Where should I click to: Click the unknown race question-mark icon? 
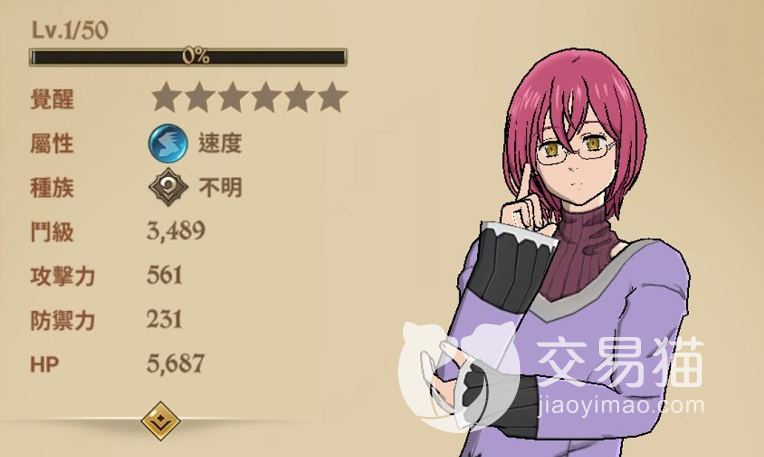(x=168, y=187)
